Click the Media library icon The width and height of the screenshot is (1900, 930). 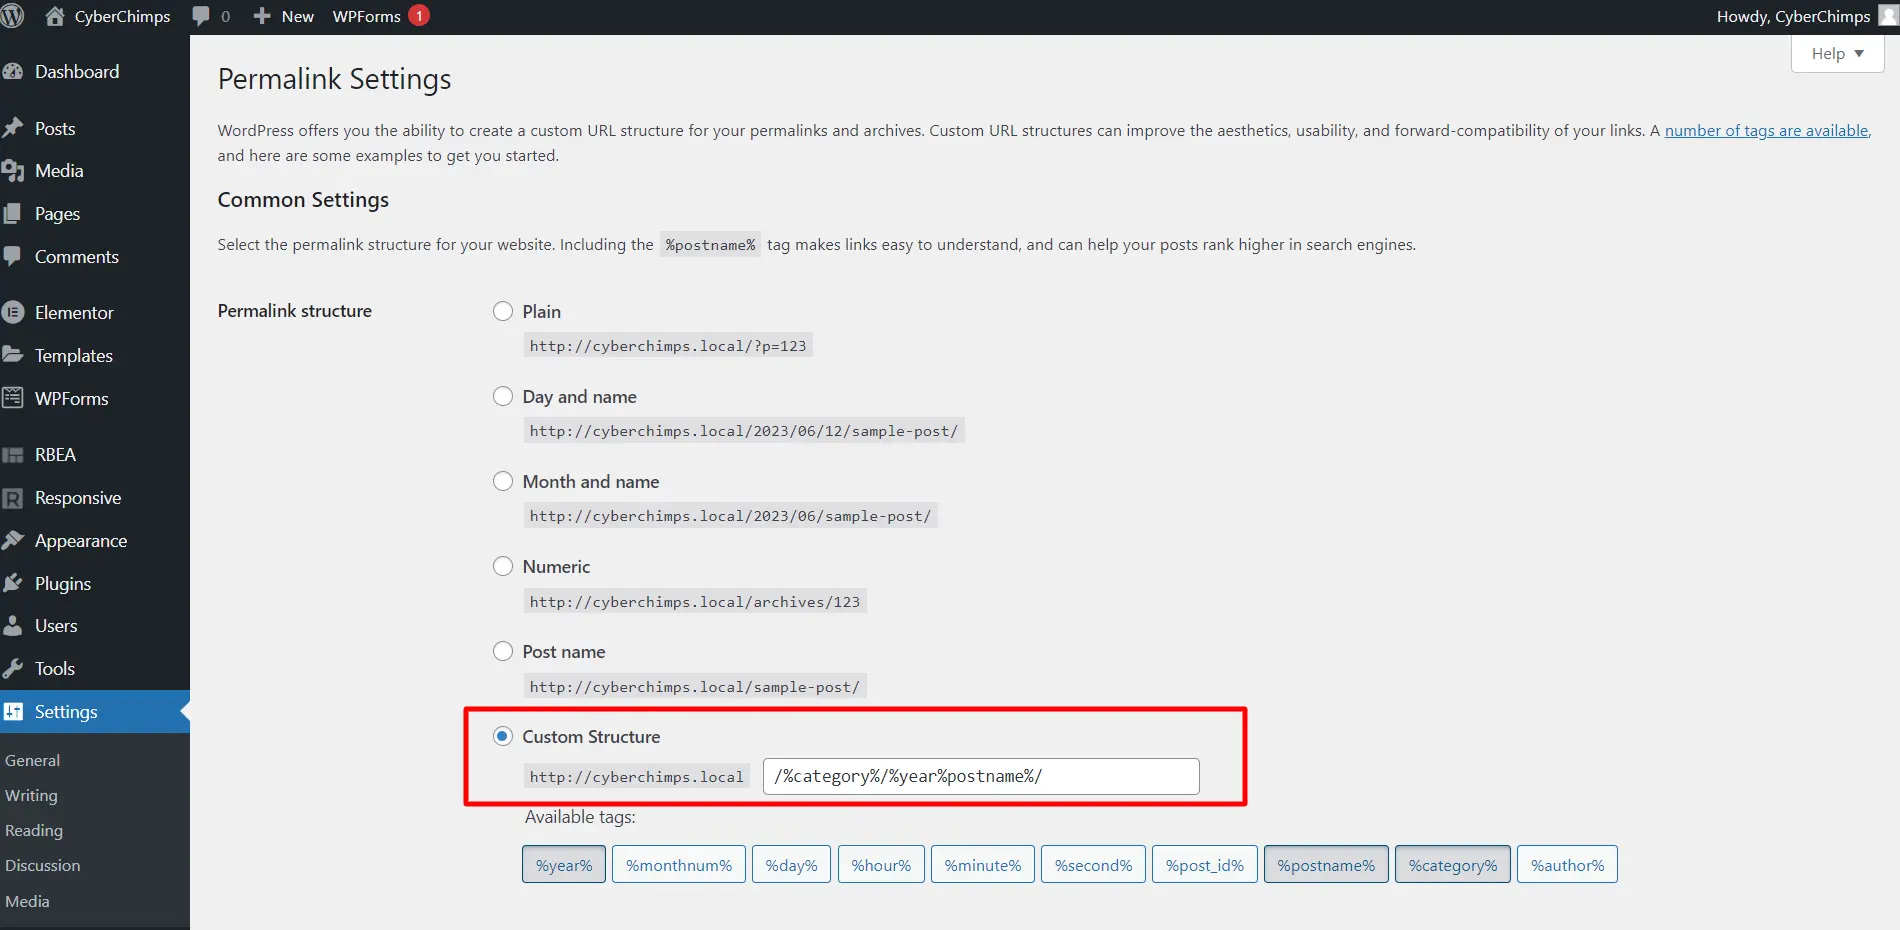pos(13,171)
